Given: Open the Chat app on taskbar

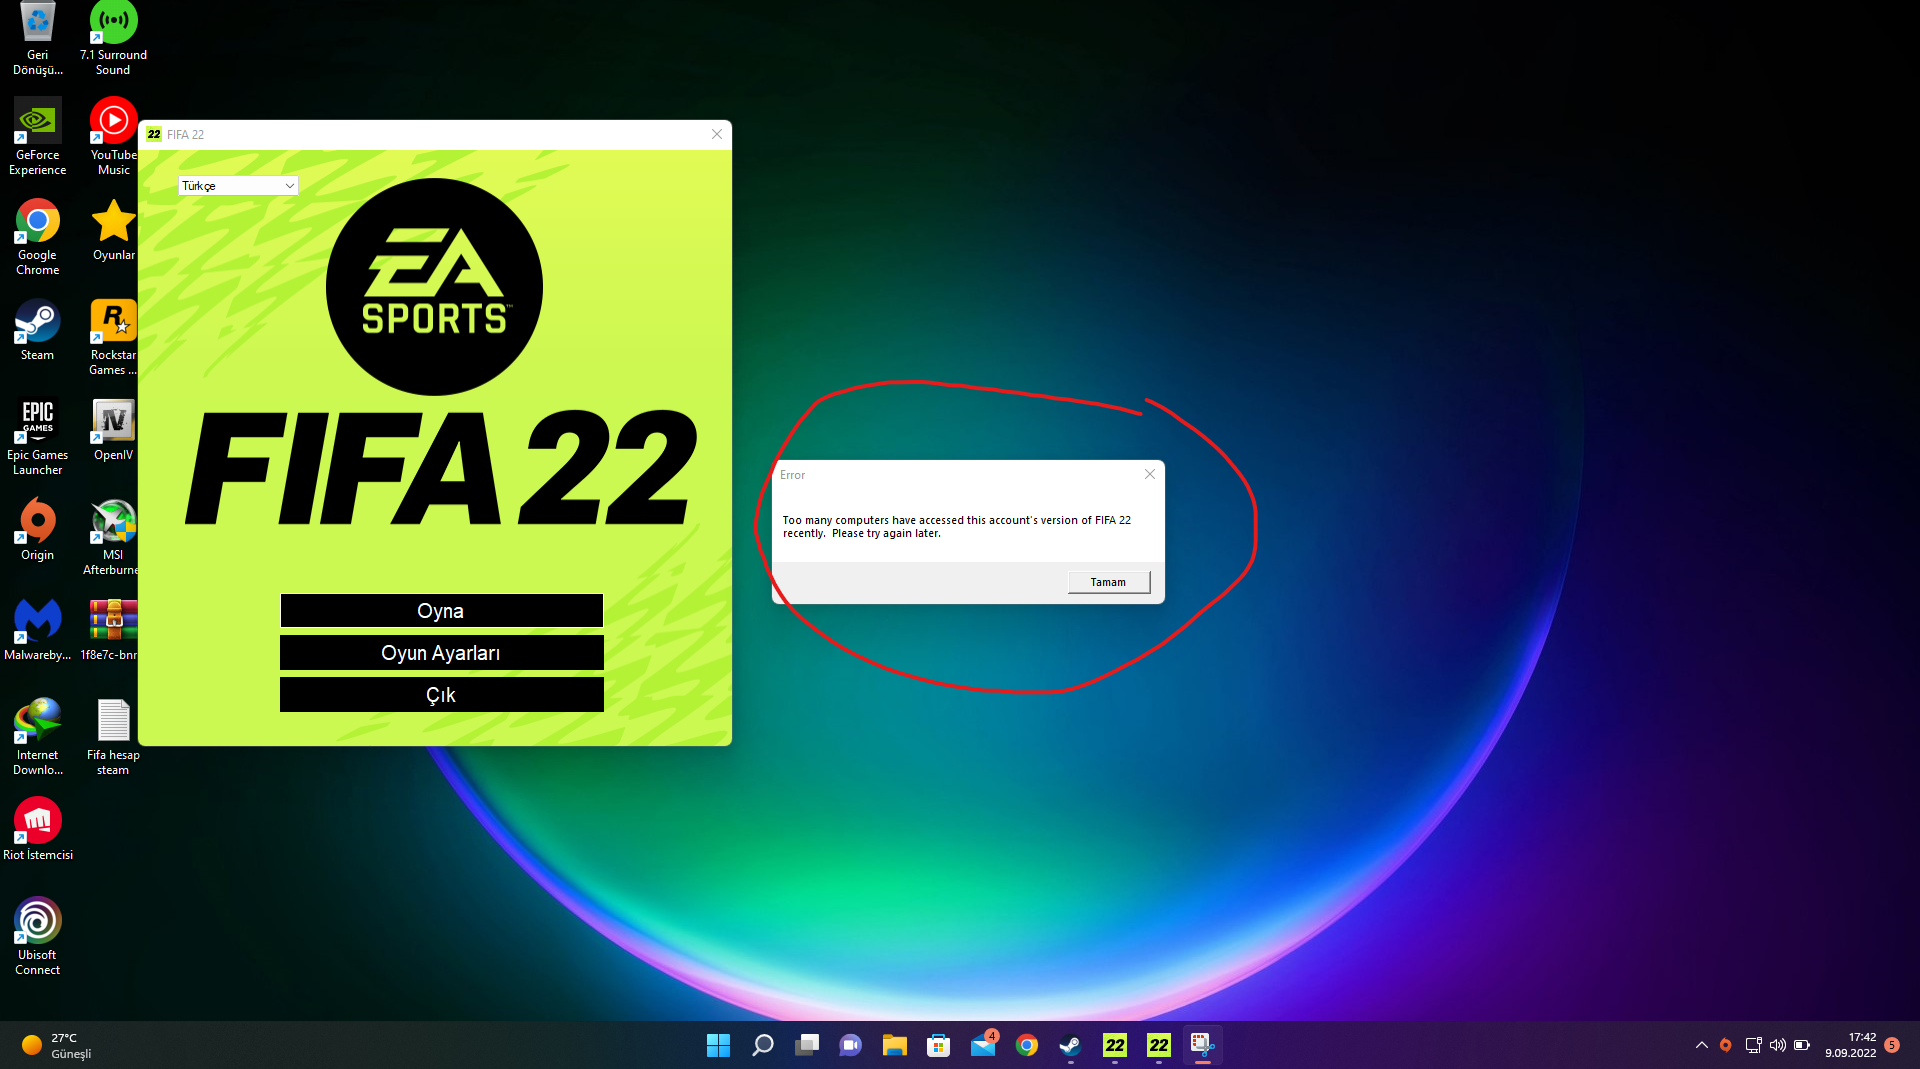Looking at the screenshot, I should click(850, 1045).
